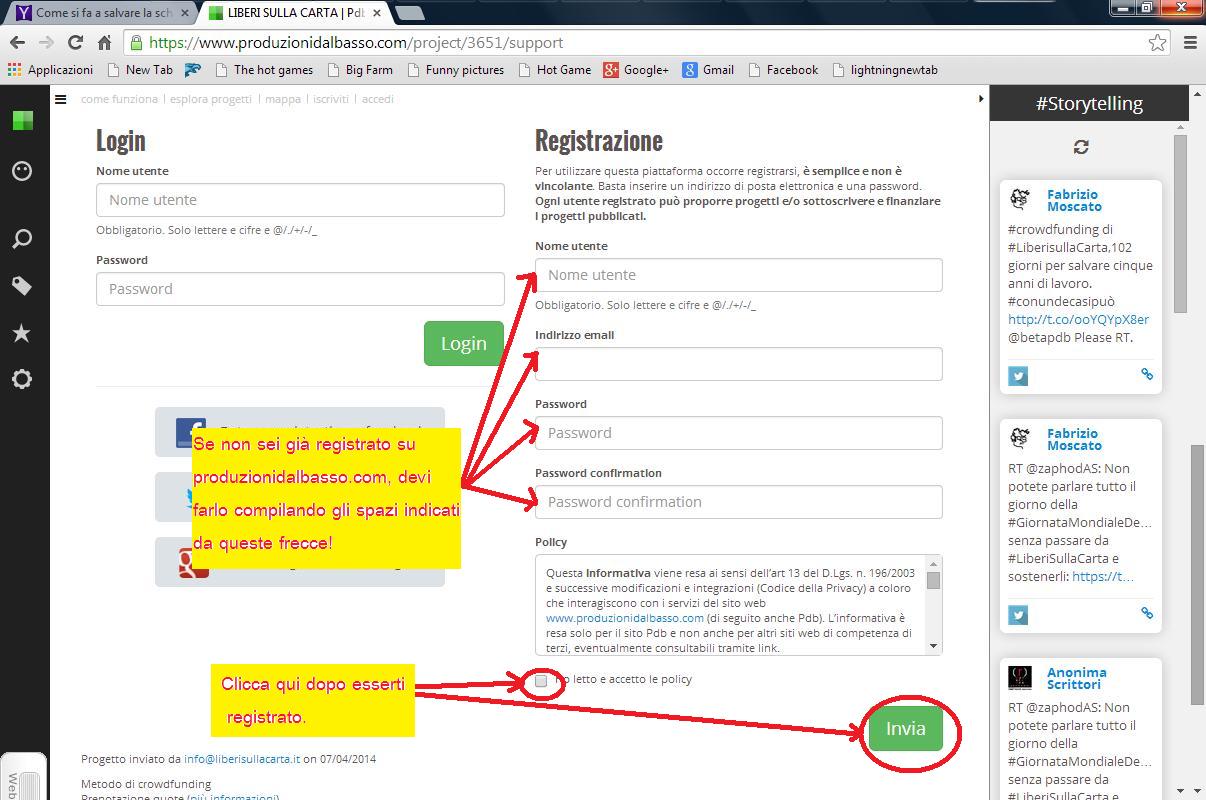The width and height of the screenshot is (1206, 800).
Task: Click the refresh icon under #Storytelling
Action: [x=1081, y=147]
